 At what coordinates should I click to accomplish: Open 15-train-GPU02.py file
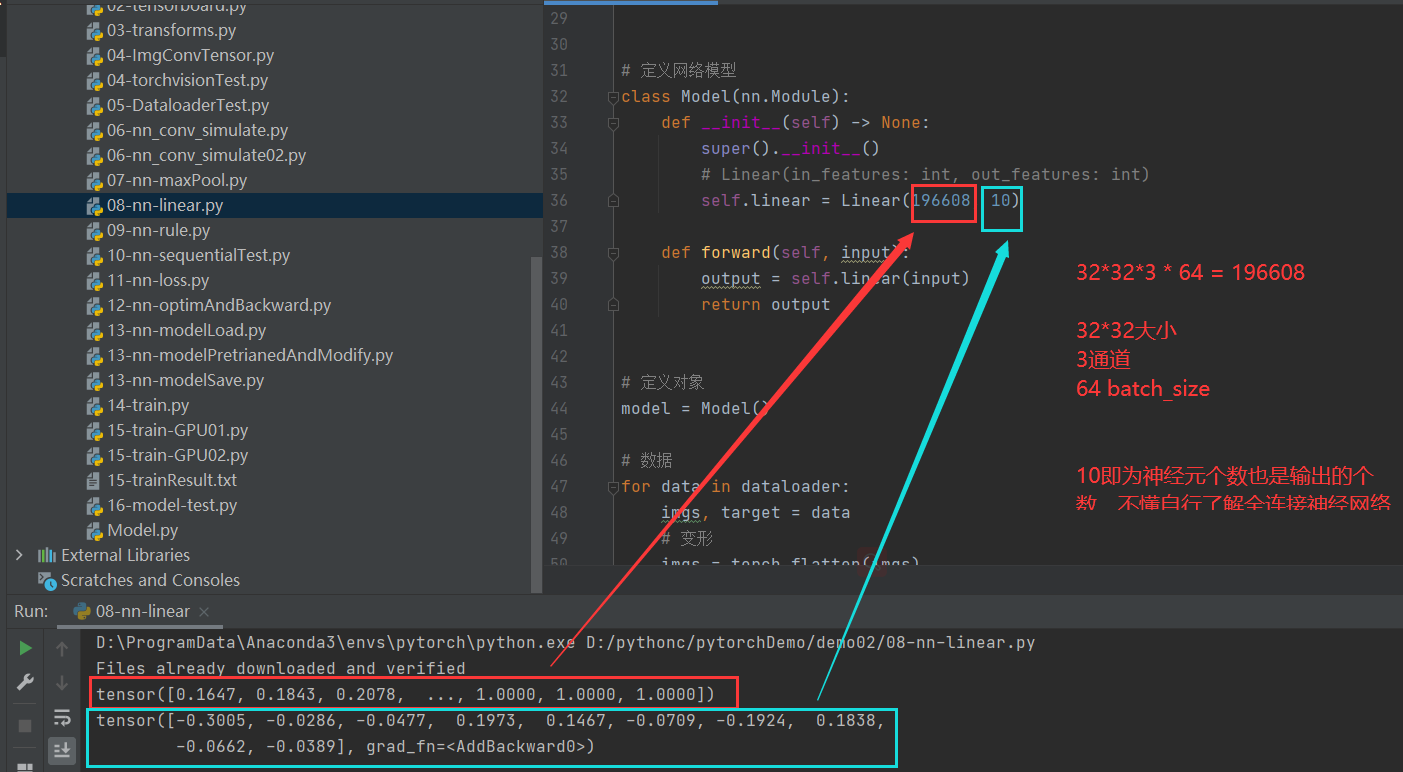click(177, 455)
